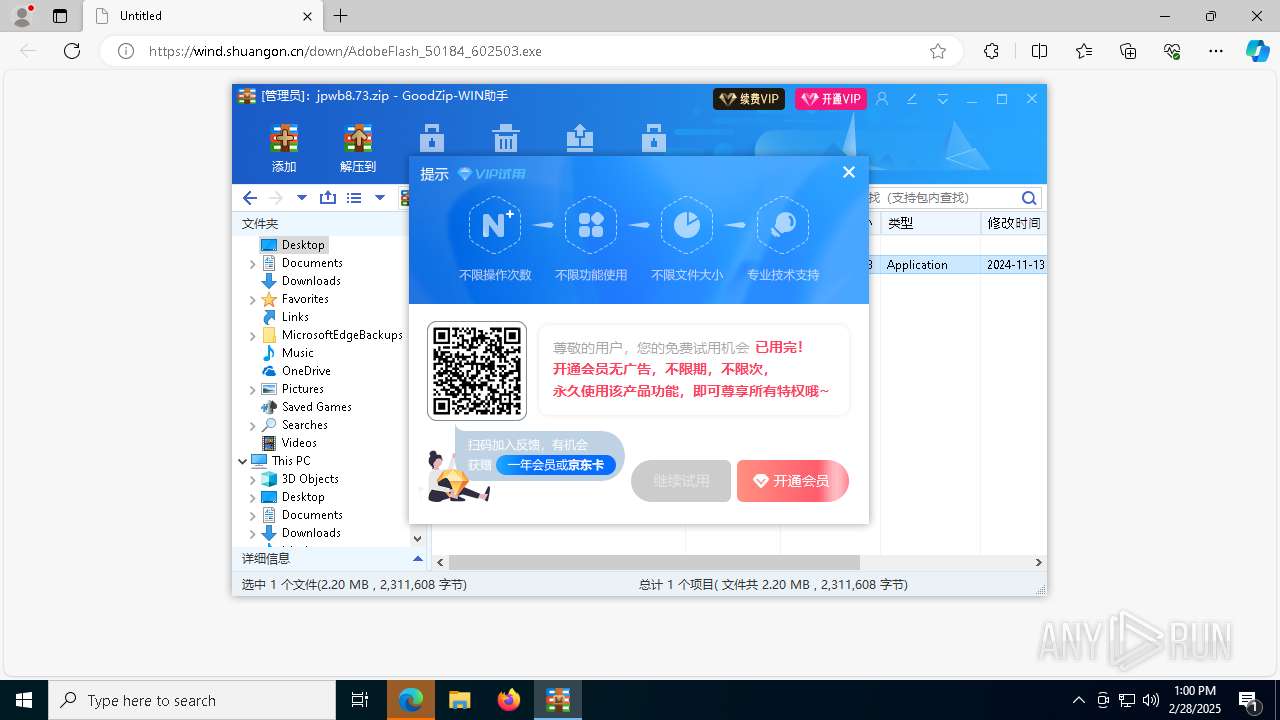1280x720 pixels.
Task: Open File Explorer from the taskbar
Action: coord(460,700)
